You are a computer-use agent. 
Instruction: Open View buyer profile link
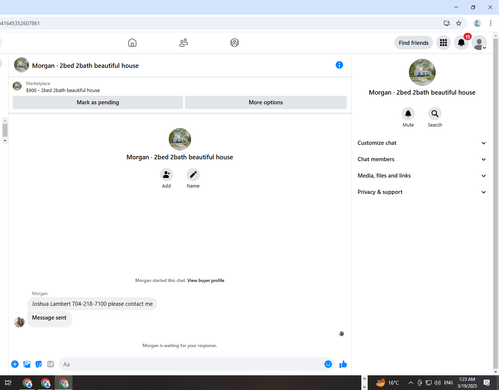coord(206,280)
